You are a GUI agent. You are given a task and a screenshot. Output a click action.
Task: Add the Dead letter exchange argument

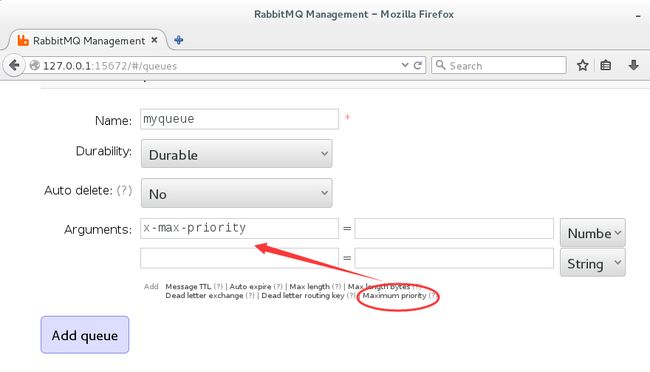204,296
